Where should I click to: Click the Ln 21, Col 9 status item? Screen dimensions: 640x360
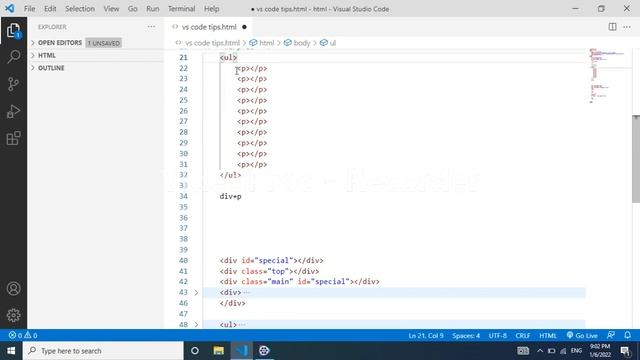click(426, 336)
